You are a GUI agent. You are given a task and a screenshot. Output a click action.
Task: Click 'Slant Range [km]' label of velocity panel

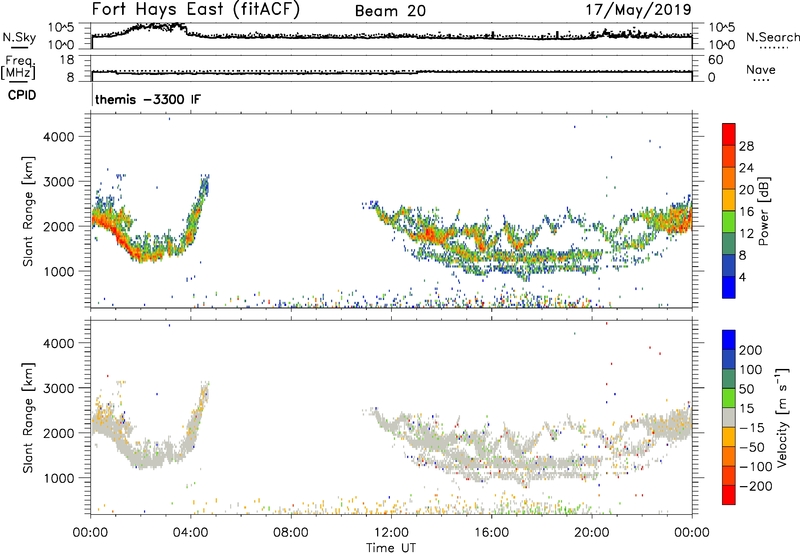tap(28, 418)
